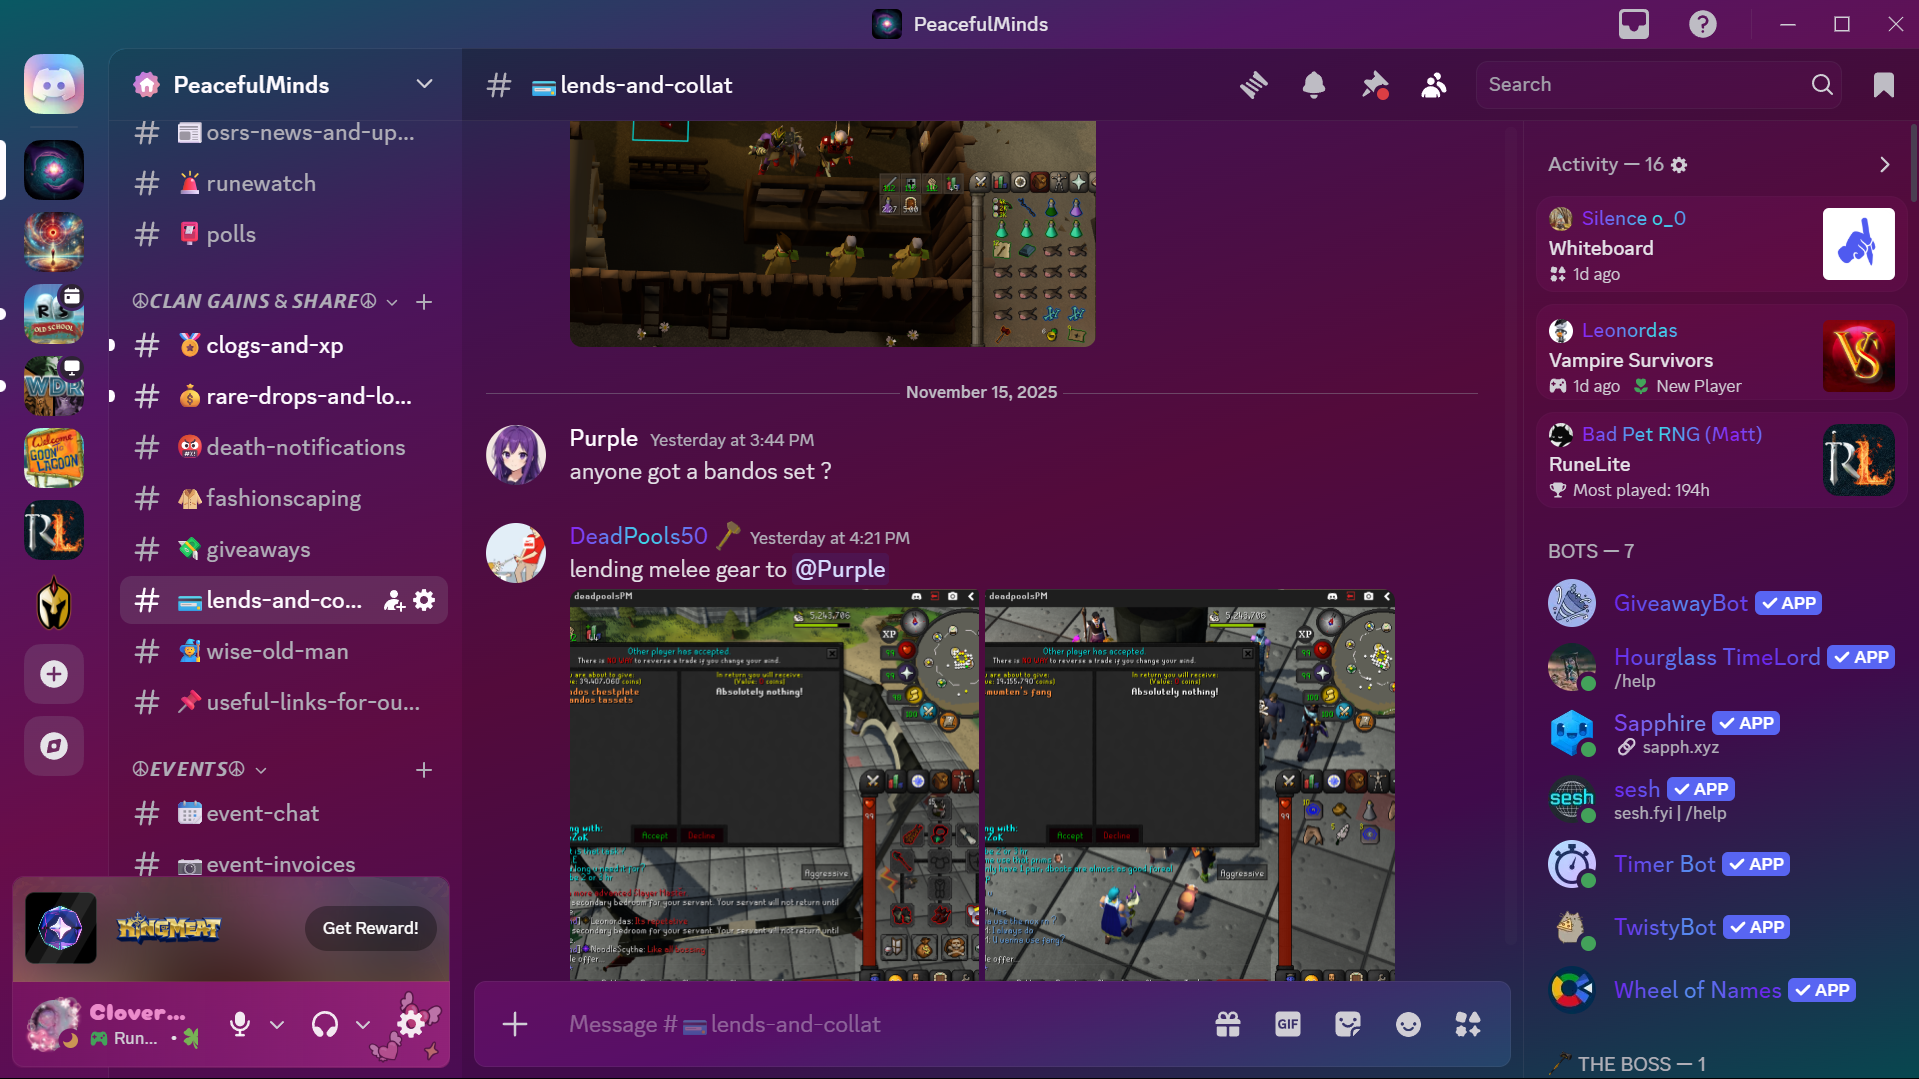
Task: Open Discord inbox icon in title bar
Action: [1633, 24]
